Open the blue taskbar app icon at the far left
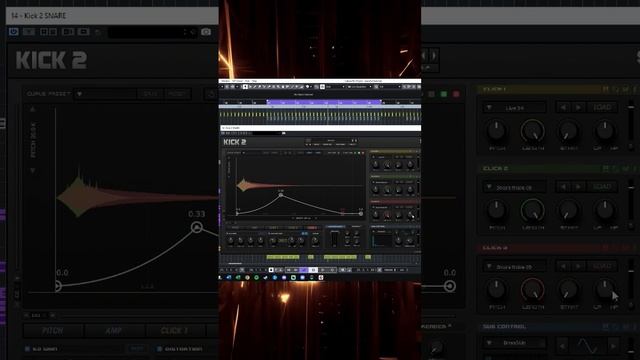 click(229, 278)
